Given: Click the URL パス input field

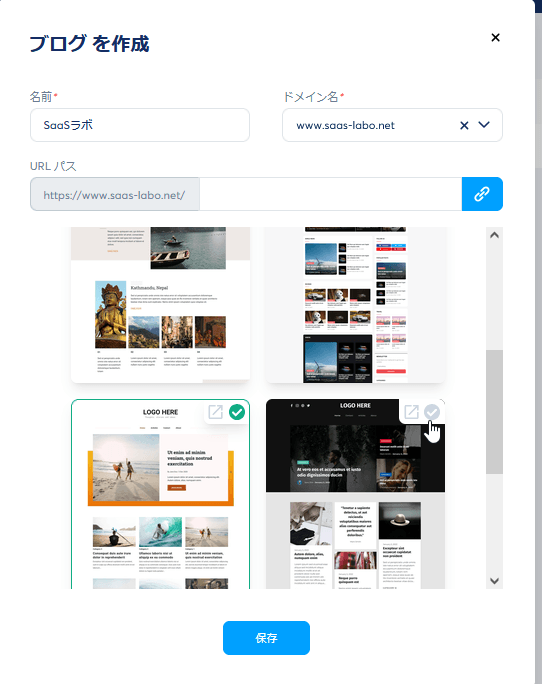Looking at the screenshot, I should 330,194.
